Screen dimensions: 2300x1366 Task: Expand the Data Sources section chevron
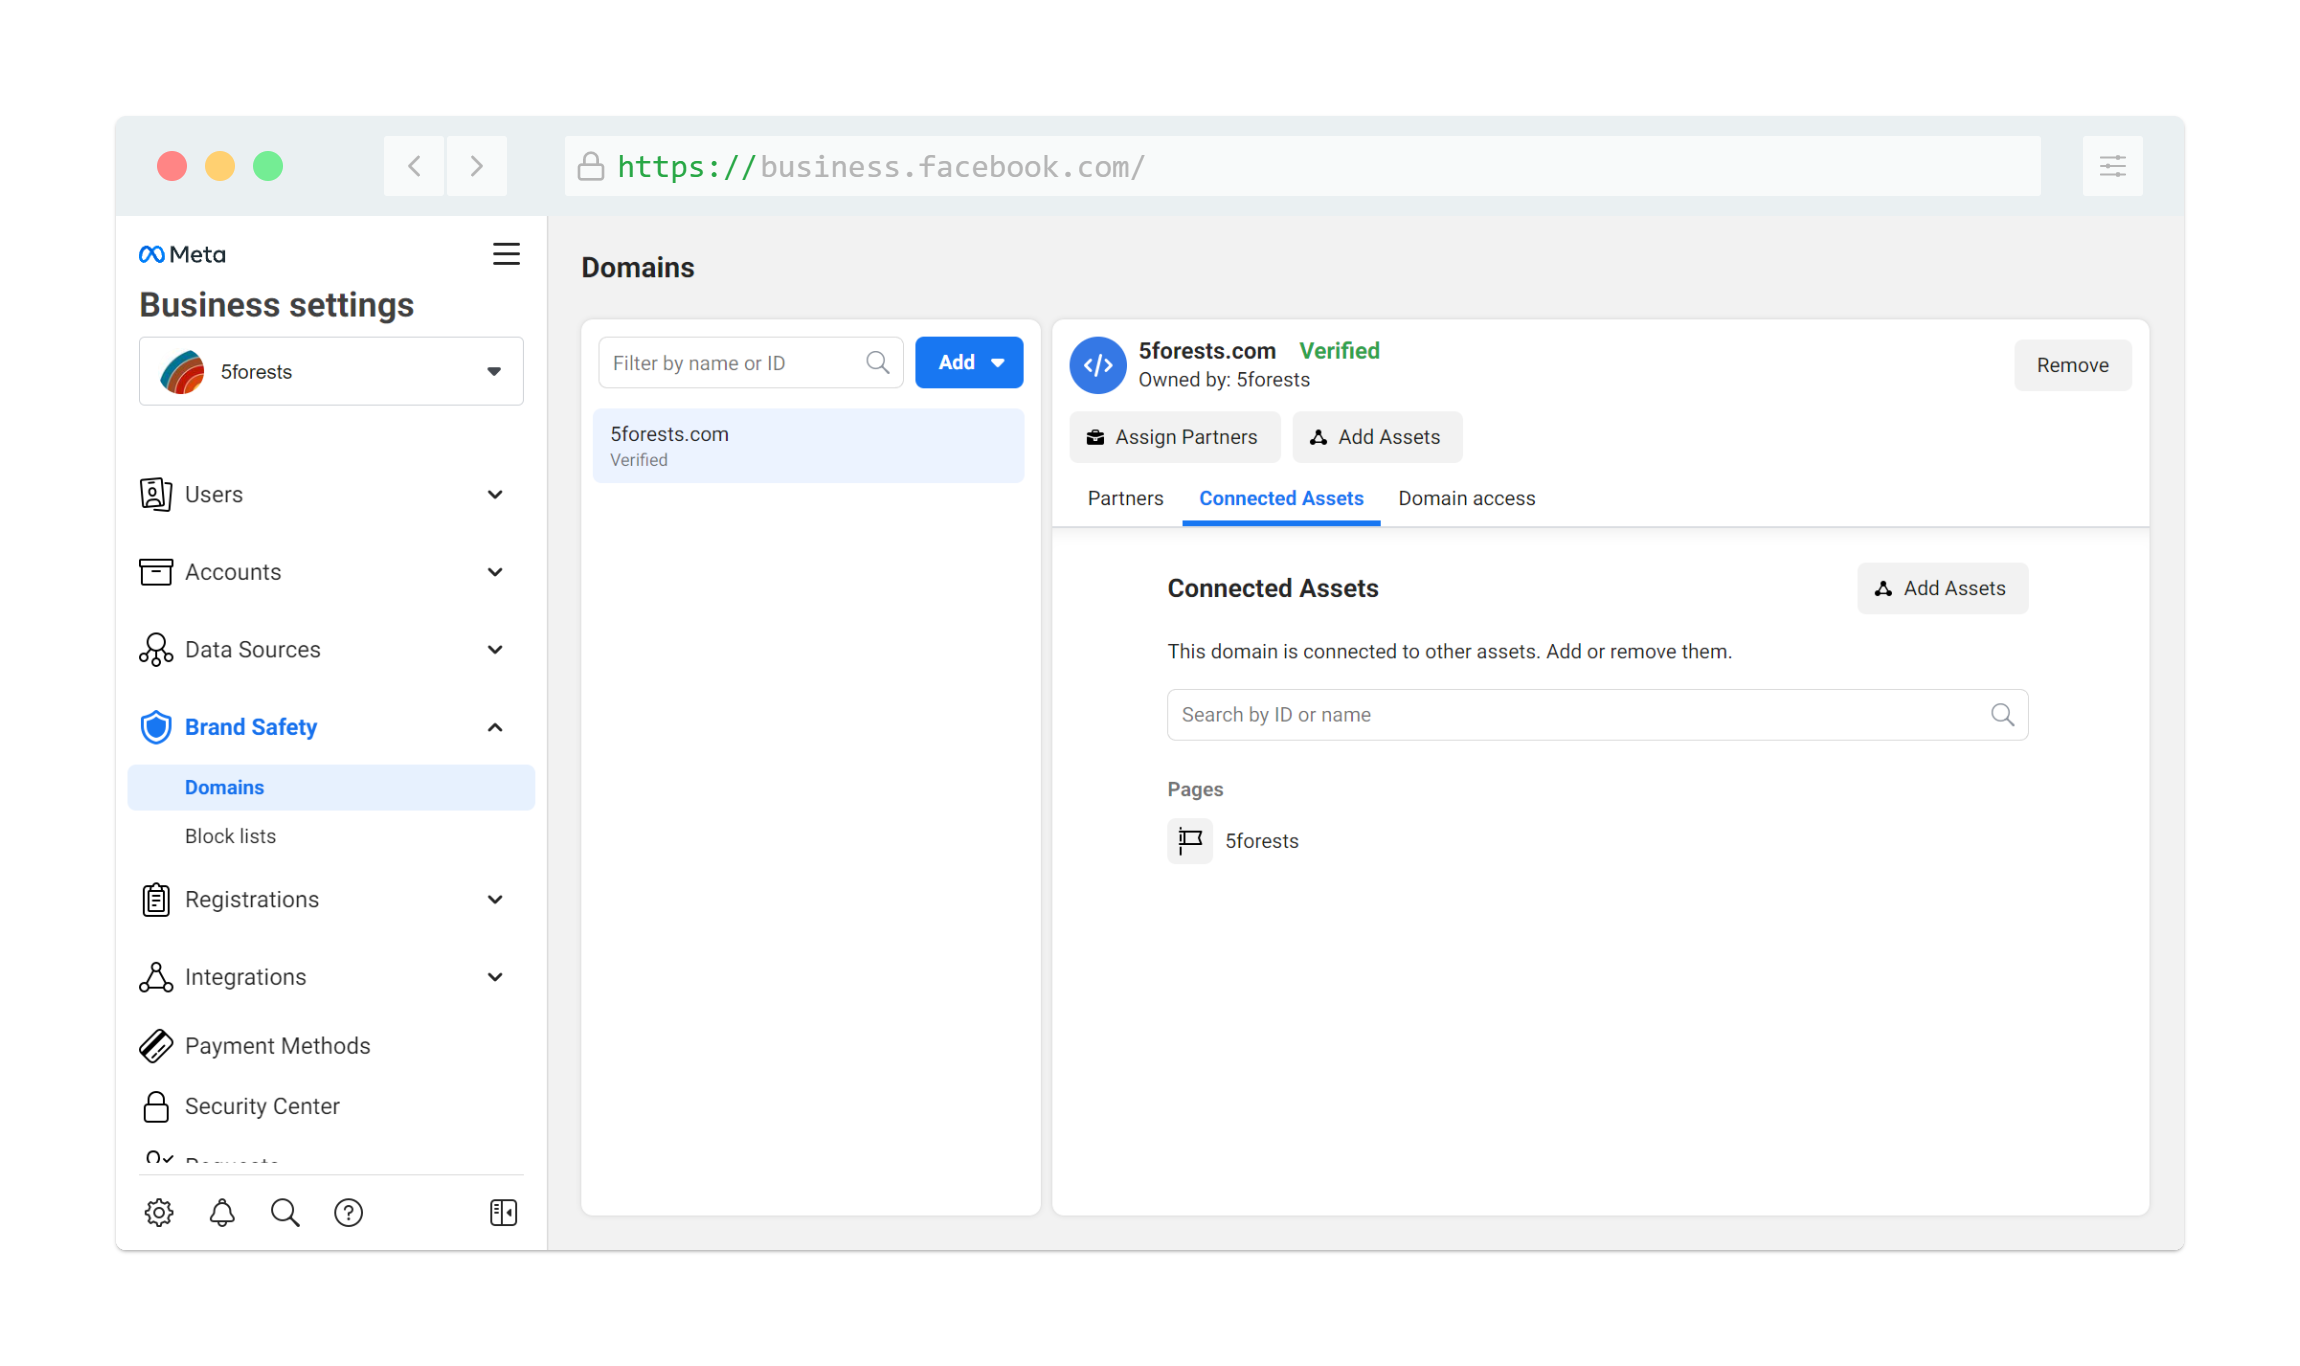(495, 650)
